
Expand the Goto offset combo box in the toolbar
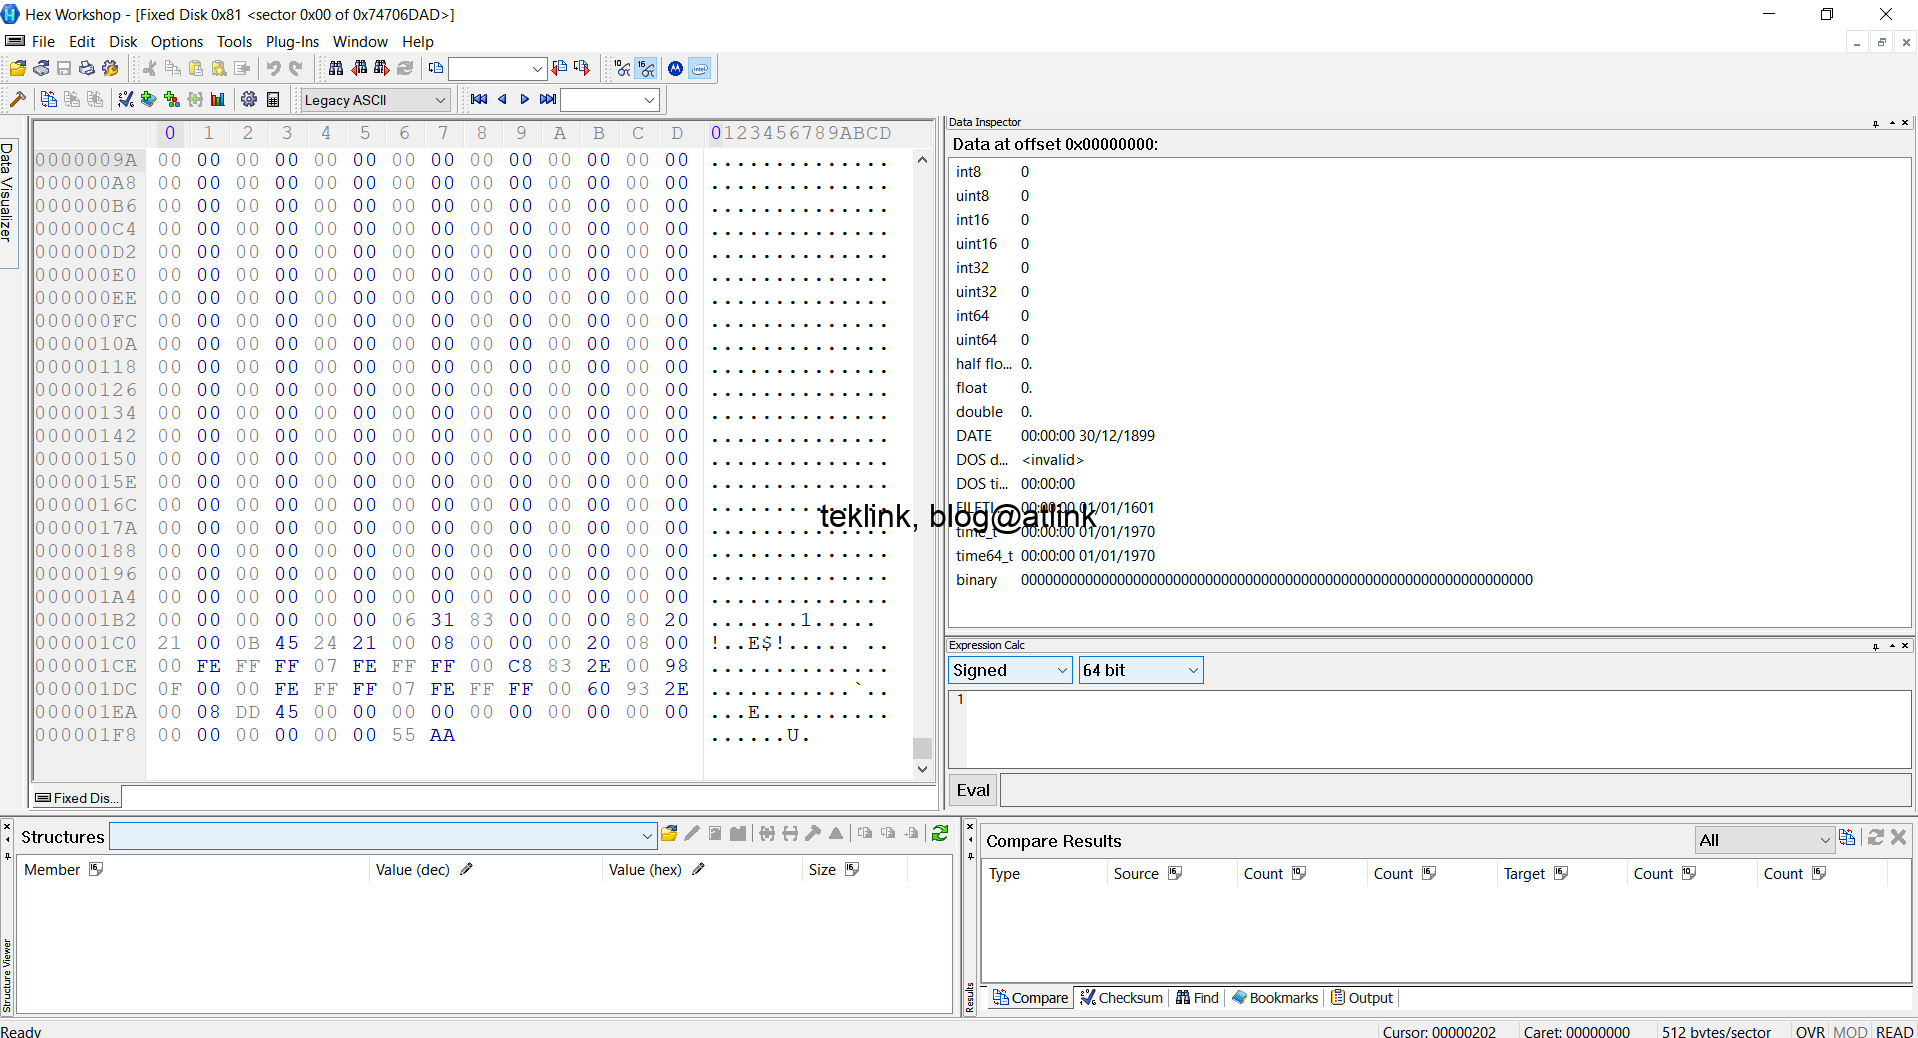click(537, 69)
